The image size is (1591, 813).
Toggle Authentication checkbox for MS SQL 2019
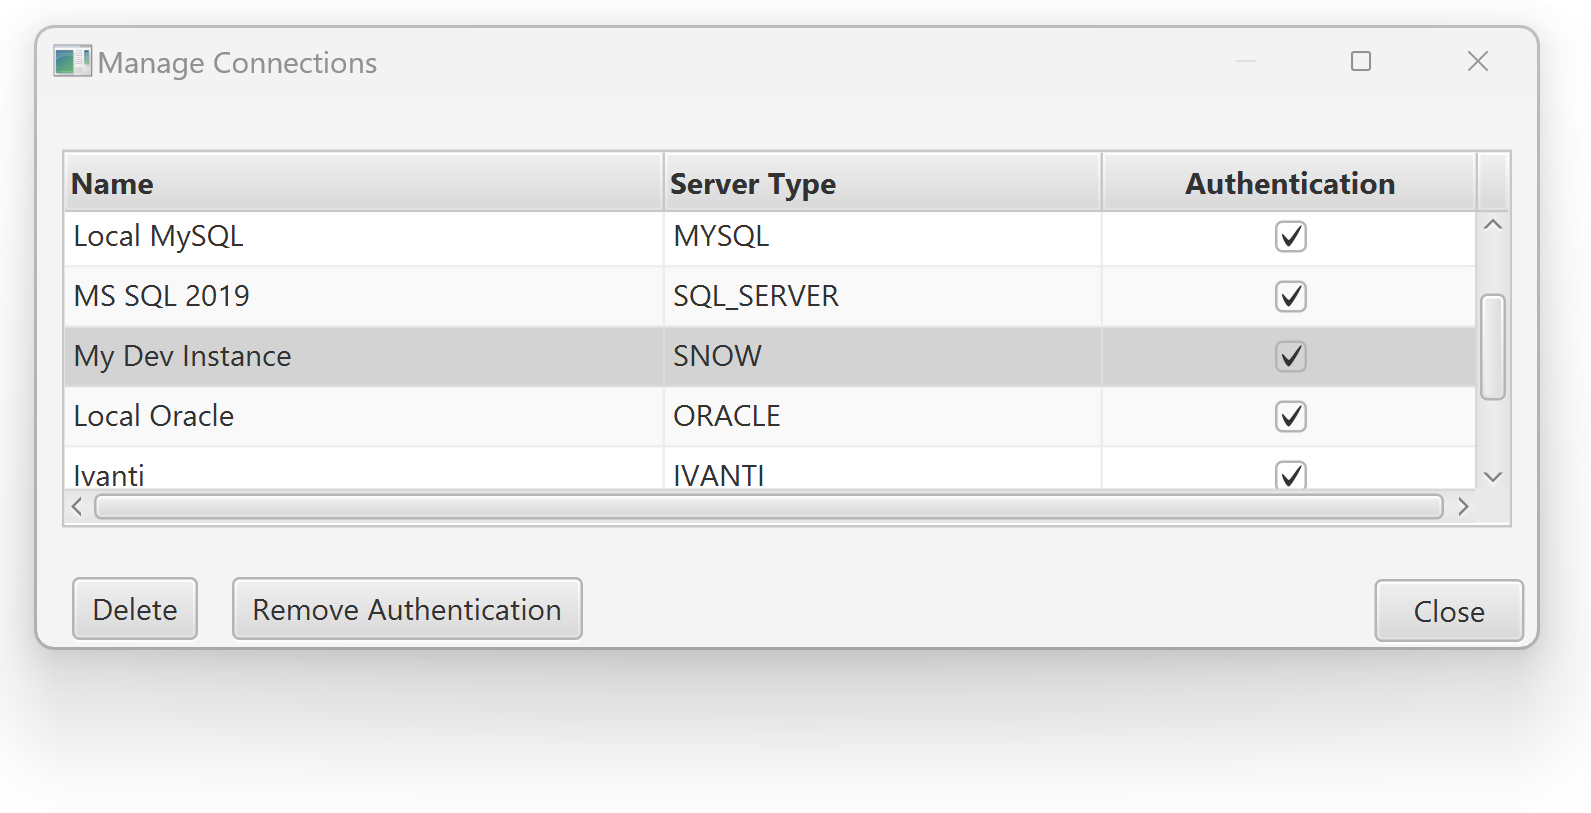click(1291, 297)
